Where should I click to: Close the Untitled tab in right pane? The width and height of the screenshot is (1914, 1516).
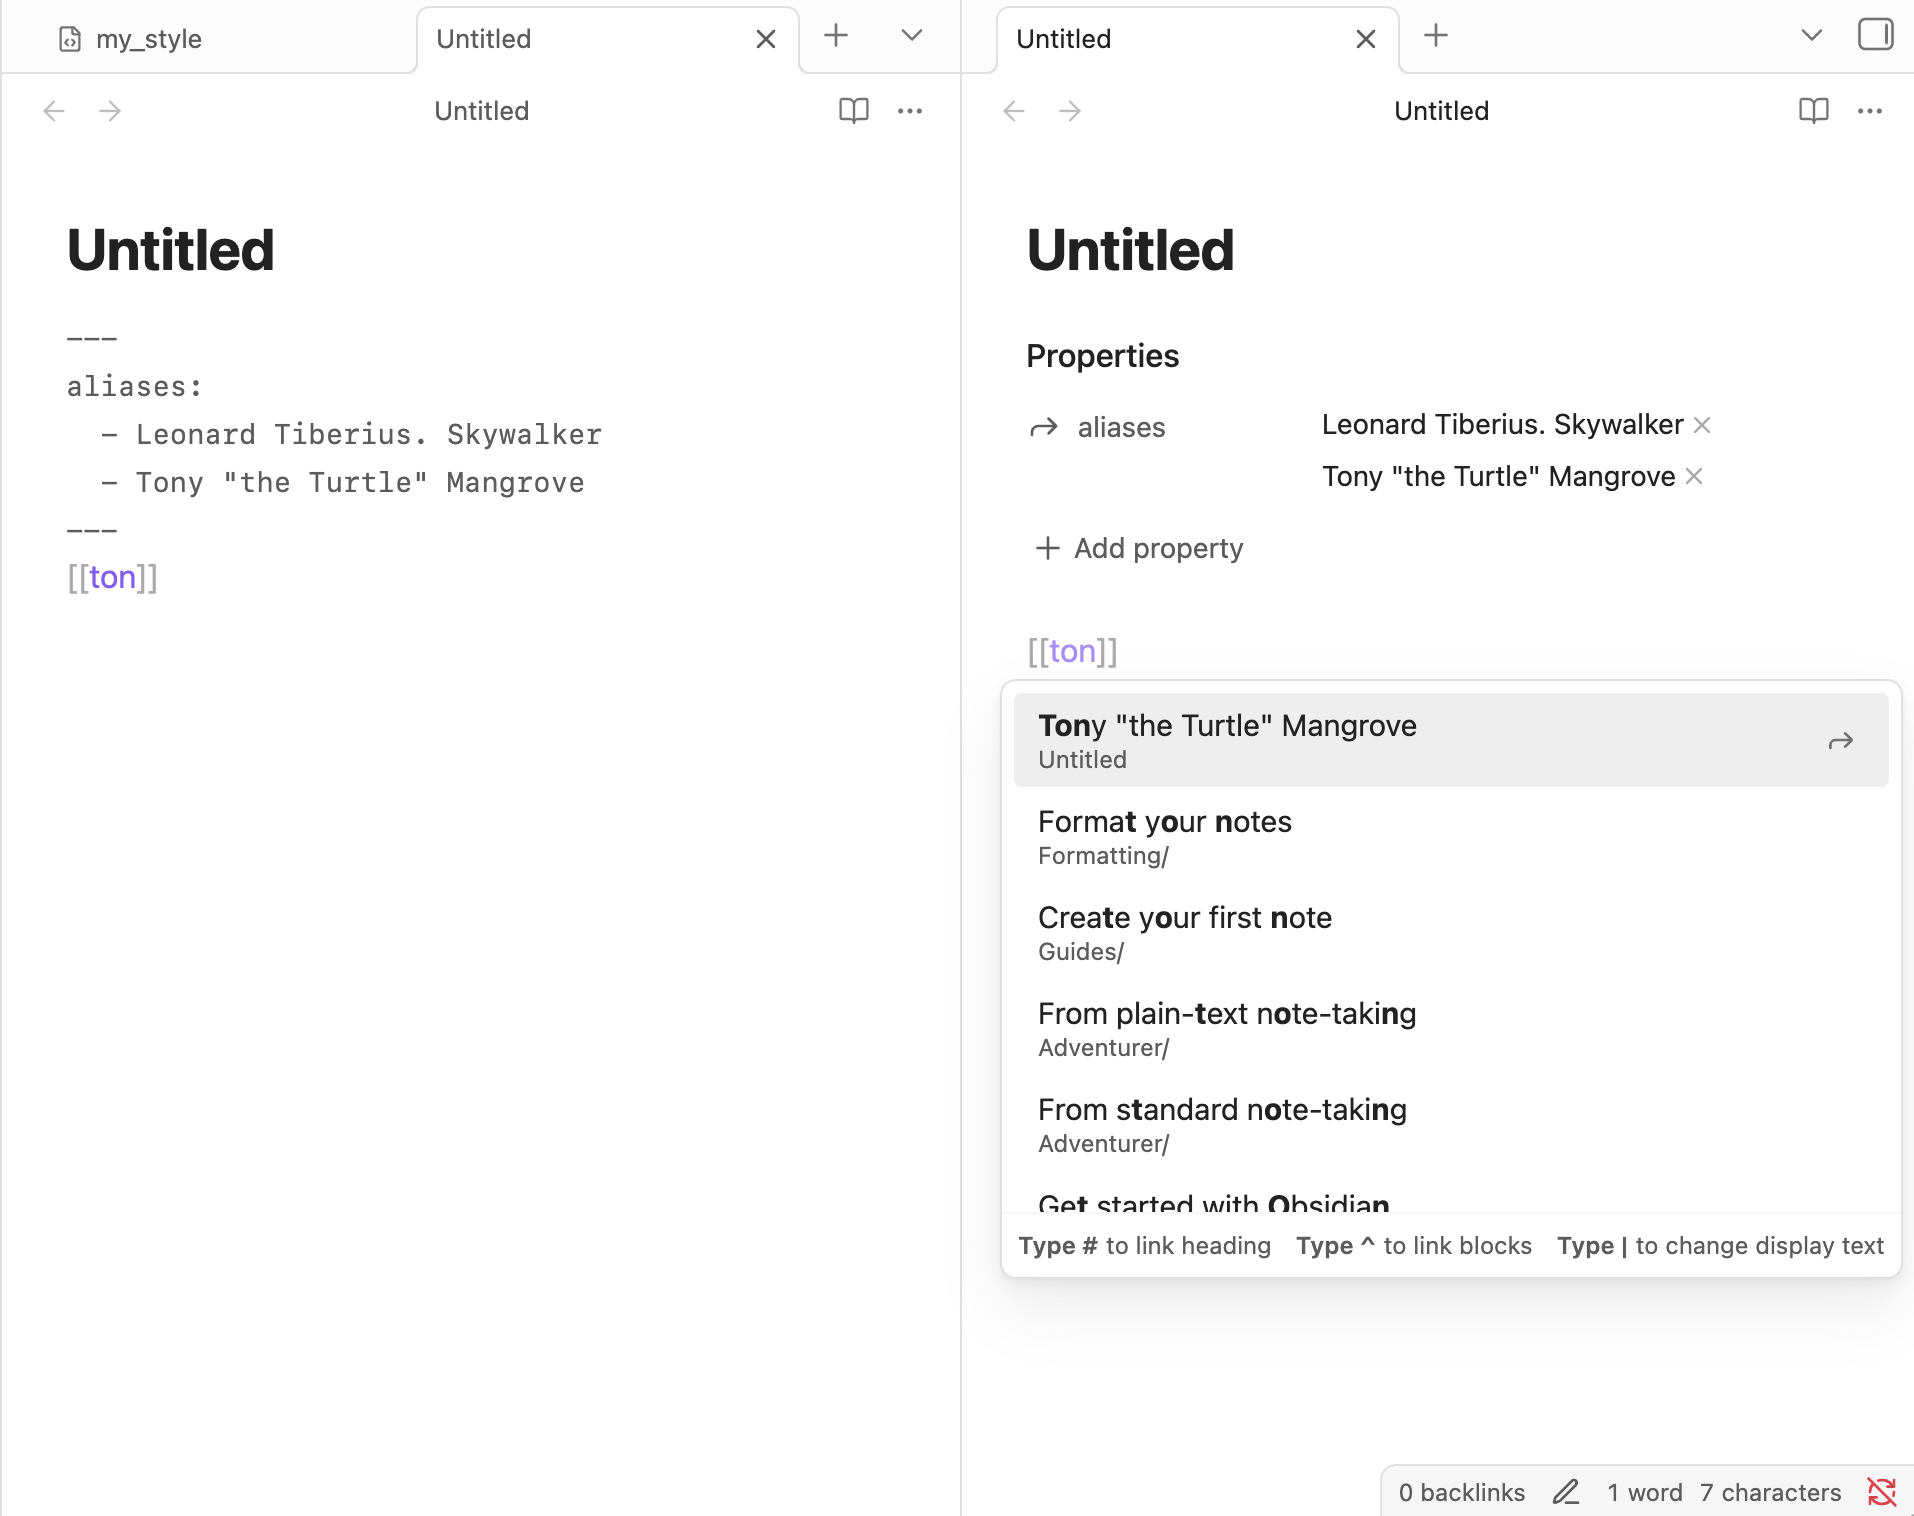pyautogui.click(x=1366, y=39)
